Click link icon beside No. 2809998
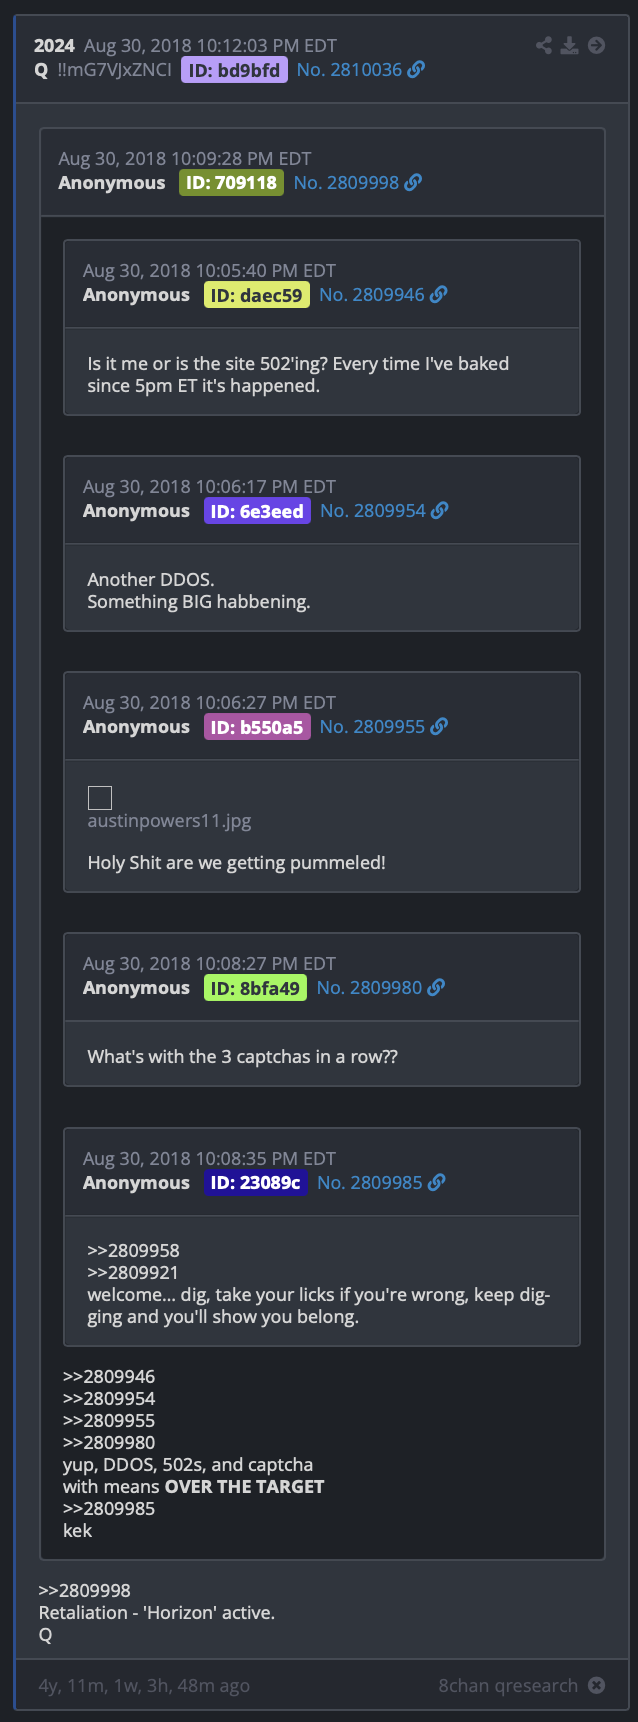 click(413, 182)
